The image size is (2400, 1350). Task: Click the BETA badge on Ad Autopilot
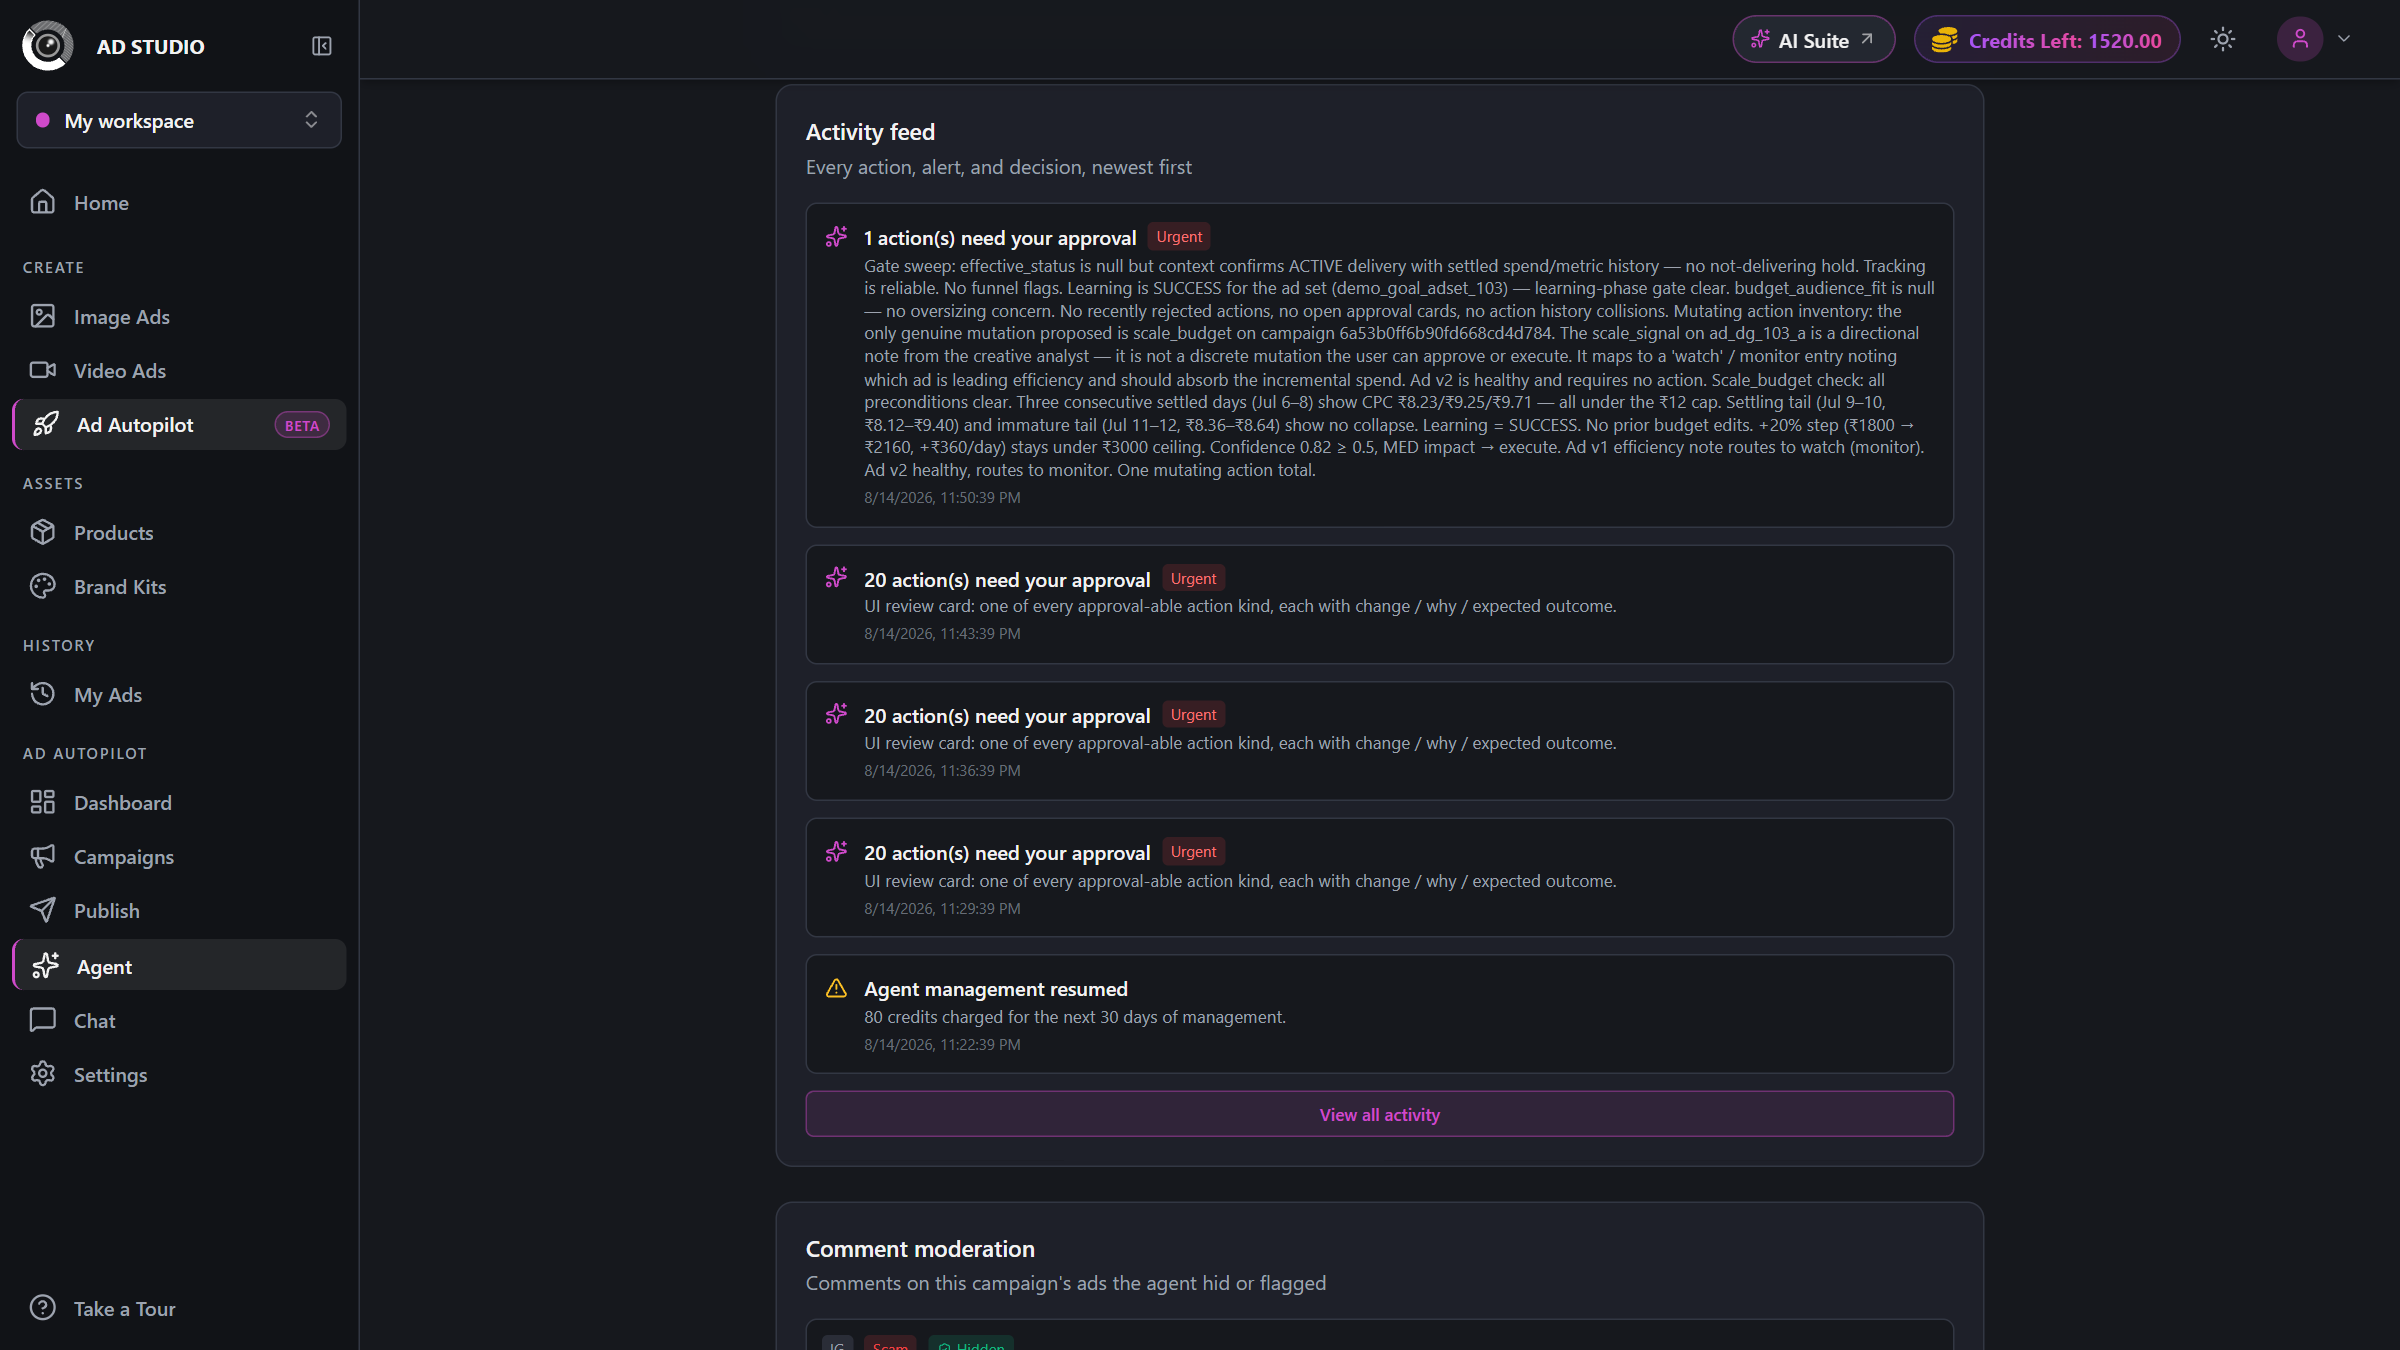(301, 425)
